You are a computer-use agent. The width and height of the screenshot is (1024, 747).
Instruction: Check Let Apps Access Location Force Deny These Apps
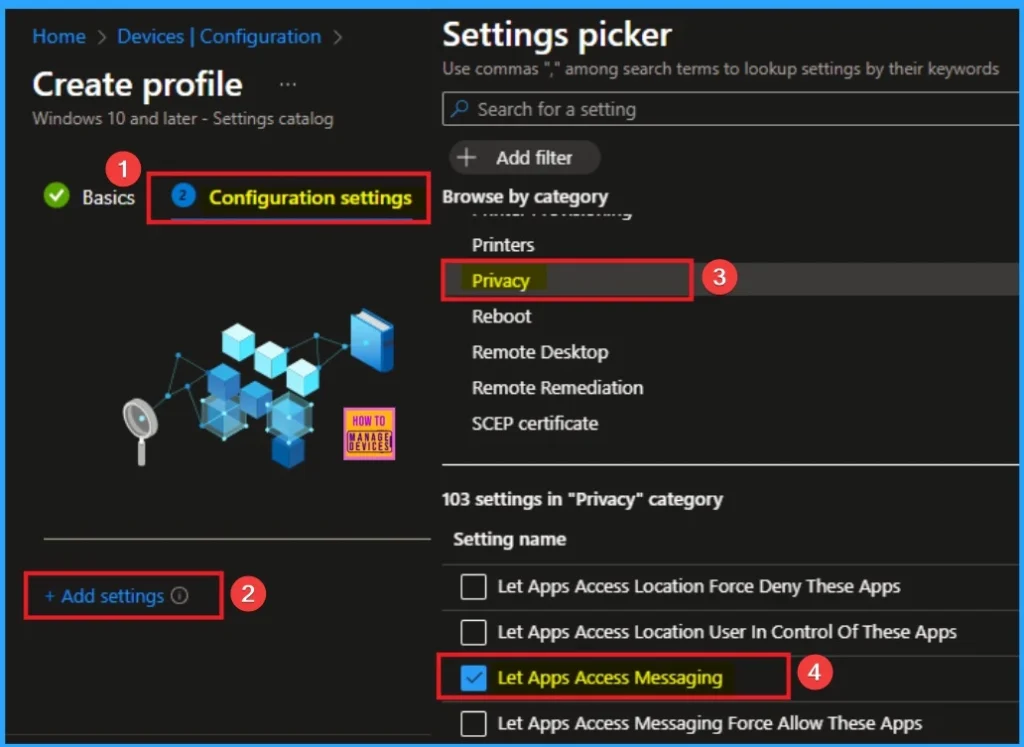click(x=473, y=587)
